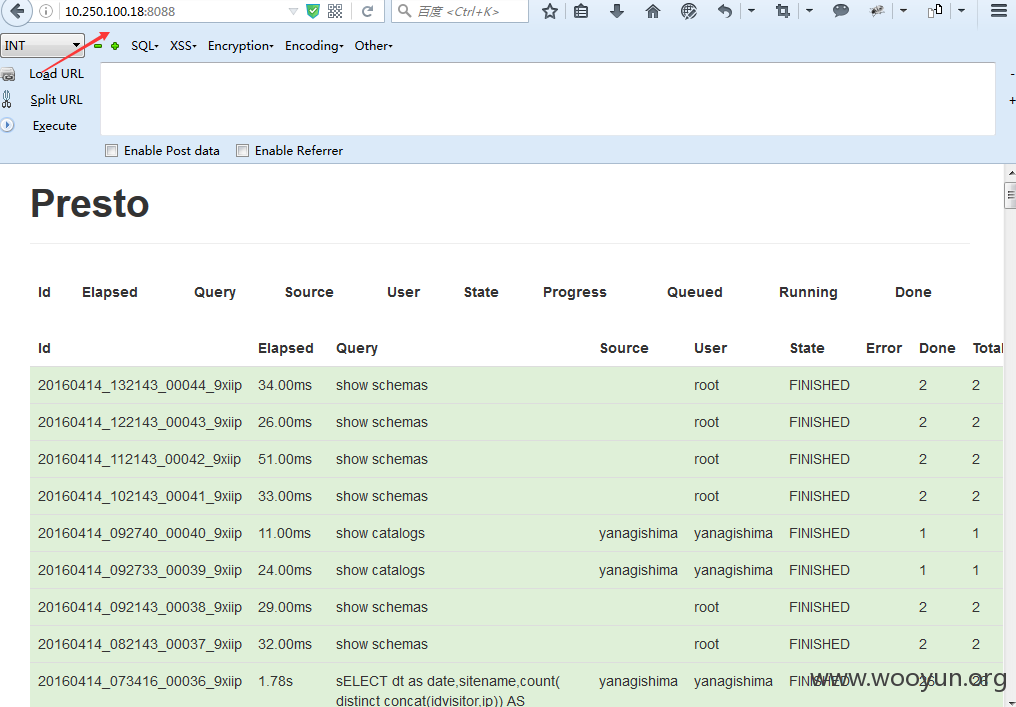Click the pages copy toolbar icon
Screen dimensions: 1016x707
934,10
